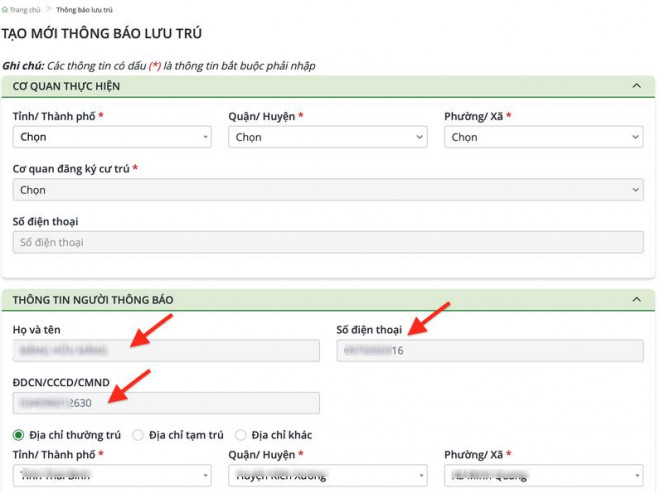Select the Địa chỉ khác radio button
Viewport: 660px width, 493px height.
240,435
